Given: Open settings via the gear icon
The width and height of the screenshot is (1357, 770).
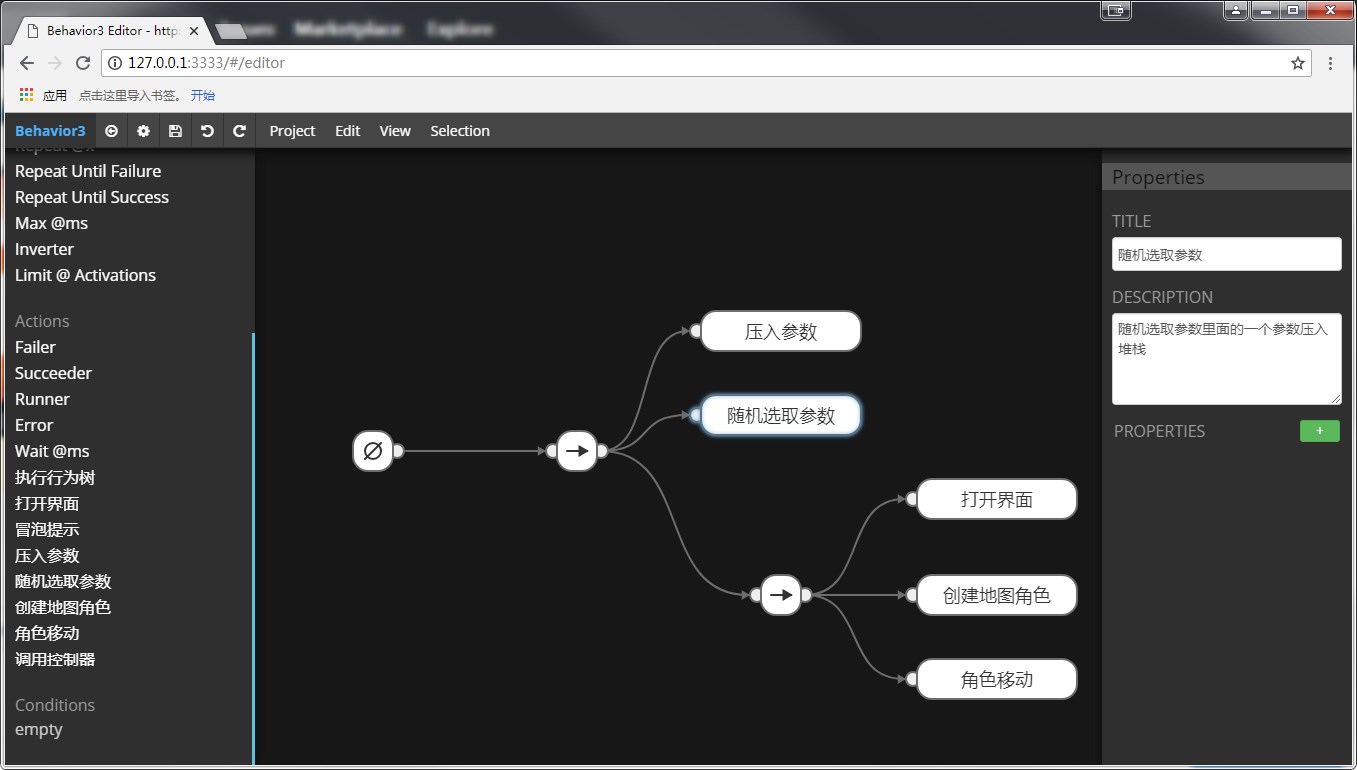Looking at the screenshot, I should 143,131.
